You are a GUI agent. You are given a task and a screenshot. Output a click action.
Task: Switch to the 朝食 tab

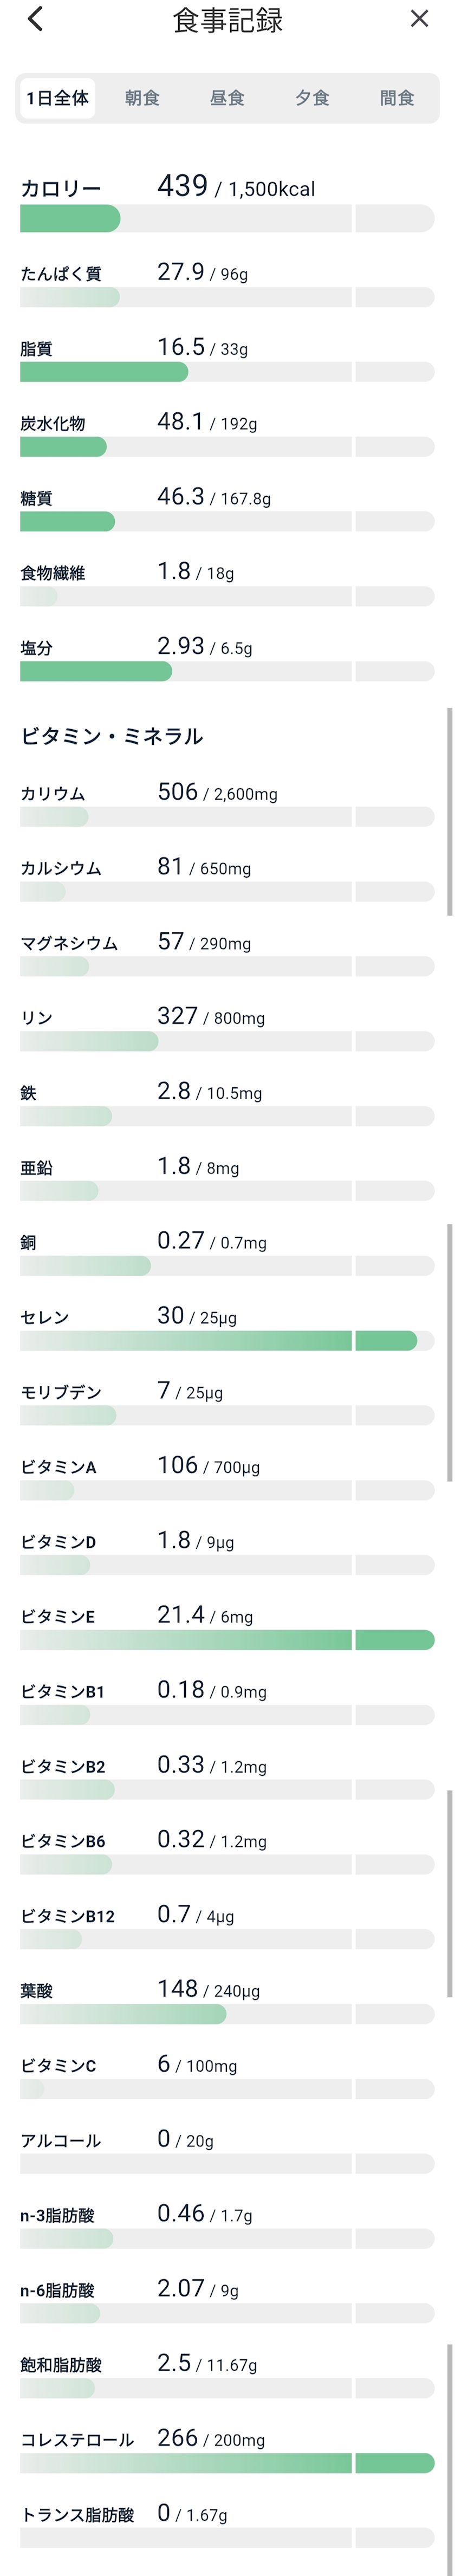142,98
